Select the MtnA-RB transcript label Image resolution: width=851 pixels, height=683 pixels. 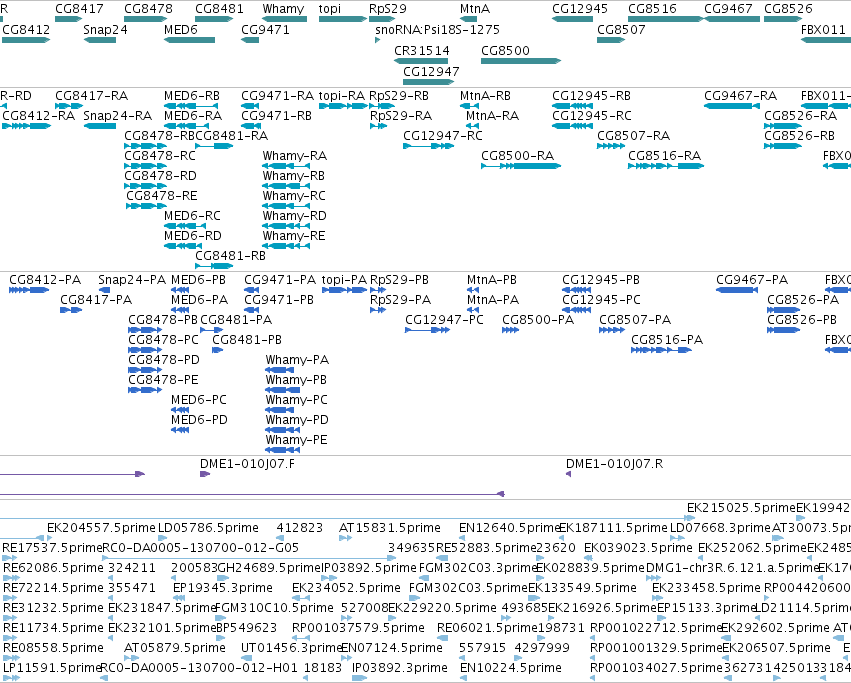(x=485, y=96)
